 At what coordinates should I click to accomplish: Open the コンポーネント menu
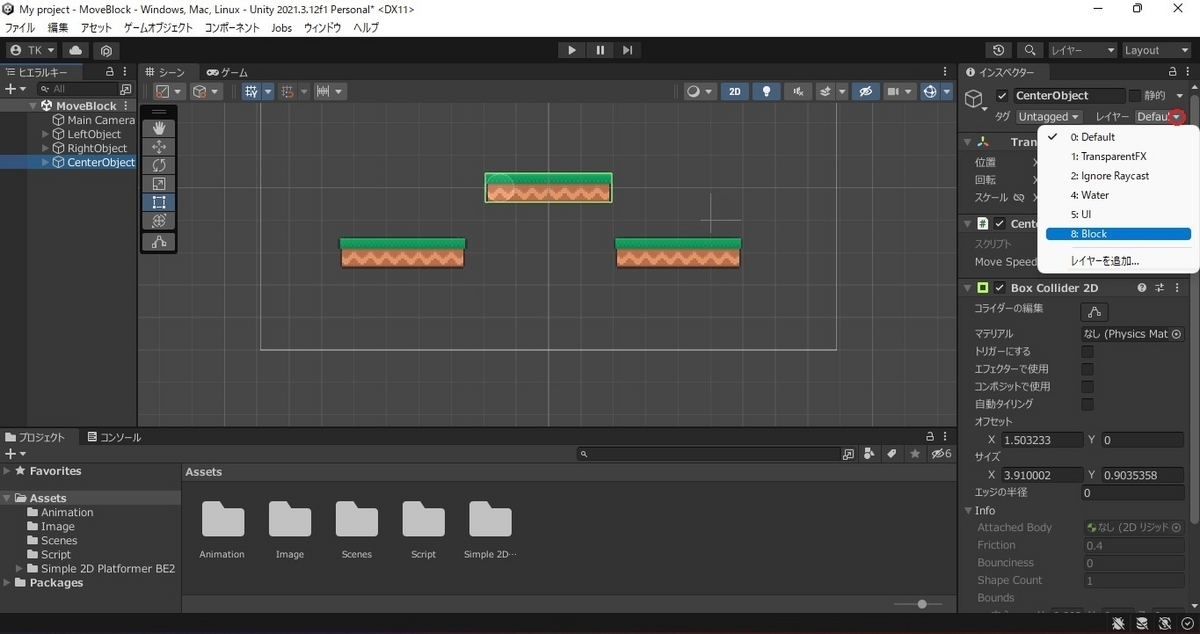pyautogui.click(x=232, y=28)
